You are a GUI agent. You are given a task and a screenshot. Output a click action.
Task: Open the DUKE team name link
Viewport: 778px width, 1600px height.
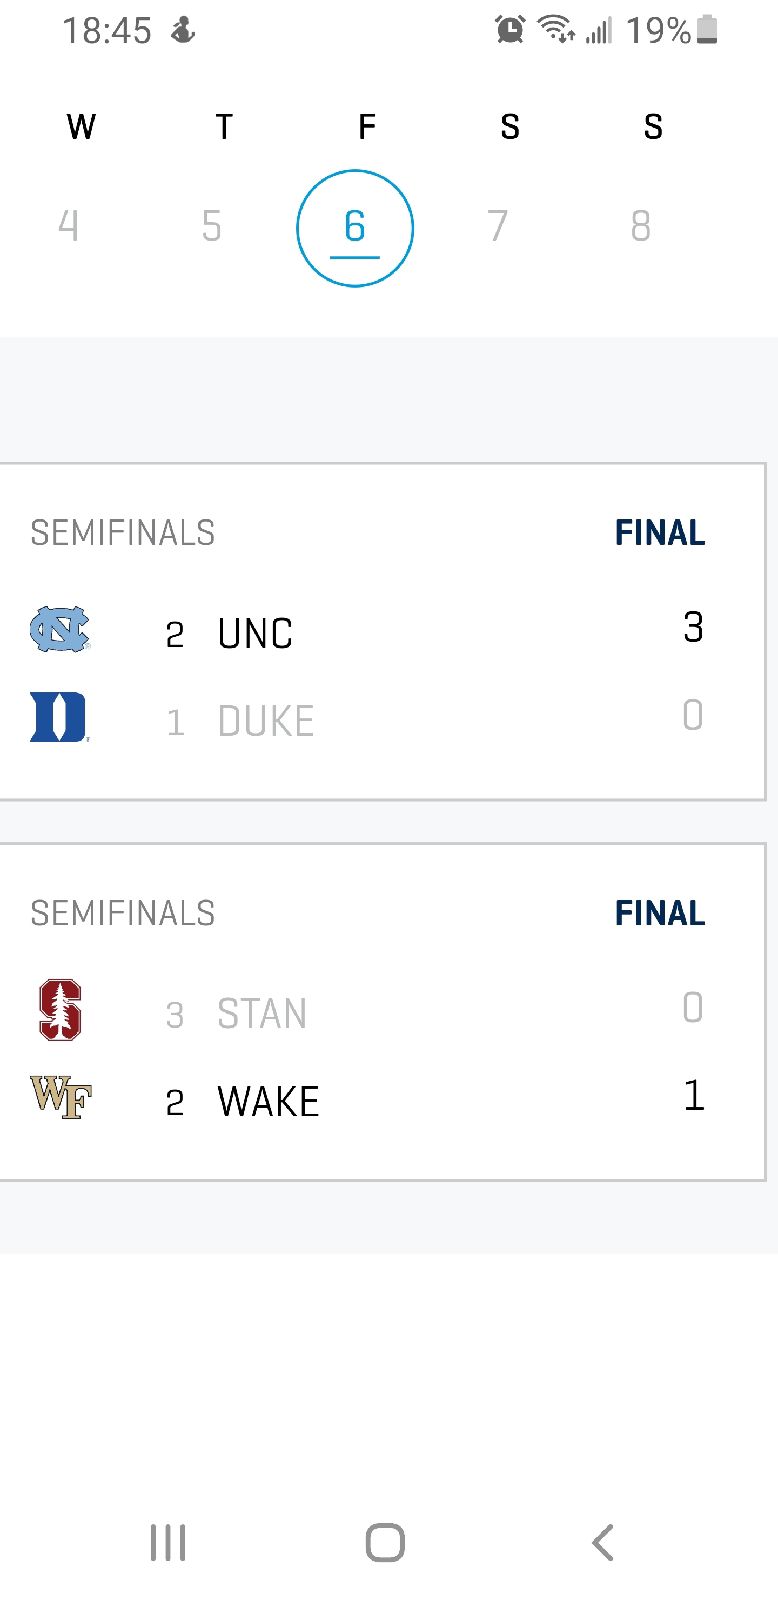pos(266,721)
